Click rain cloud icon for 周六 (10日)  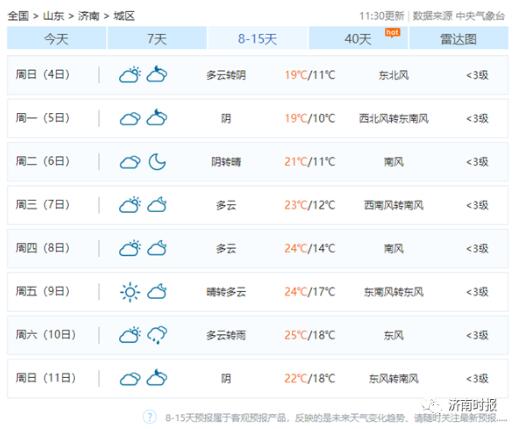[x=157, y=335]
